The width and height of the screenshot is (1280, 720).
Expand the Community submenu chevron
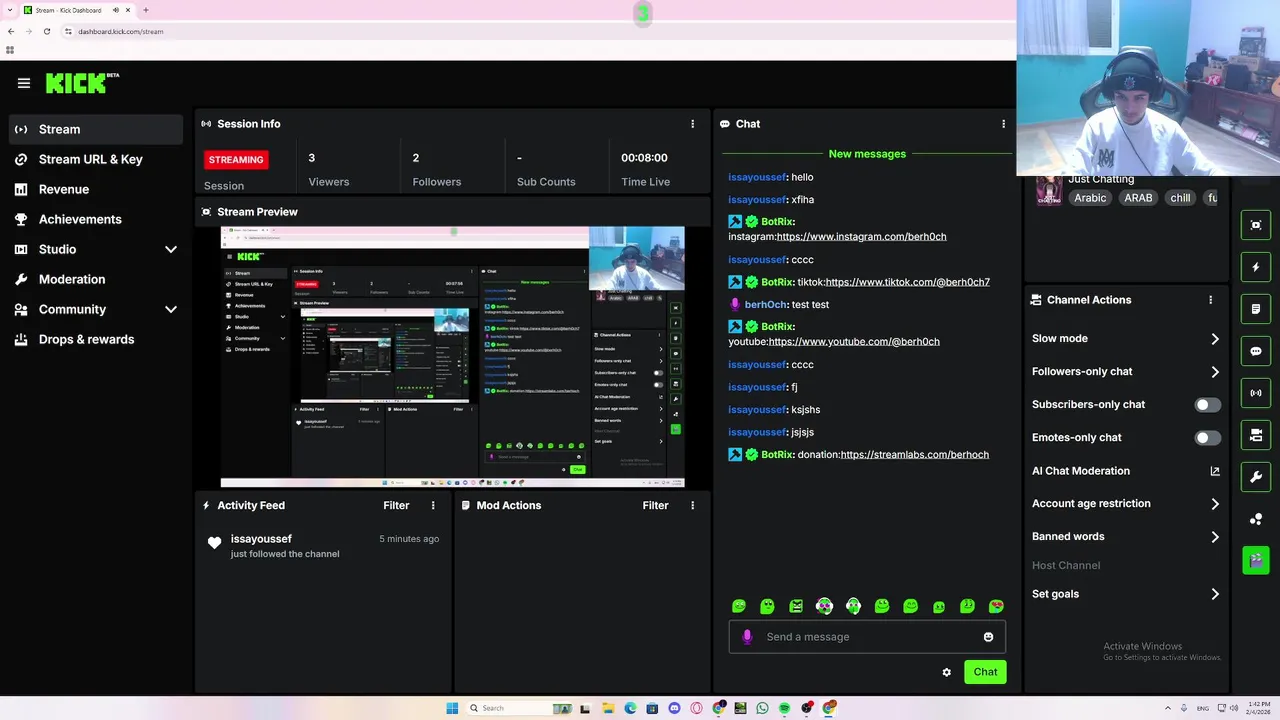point(171,309)
